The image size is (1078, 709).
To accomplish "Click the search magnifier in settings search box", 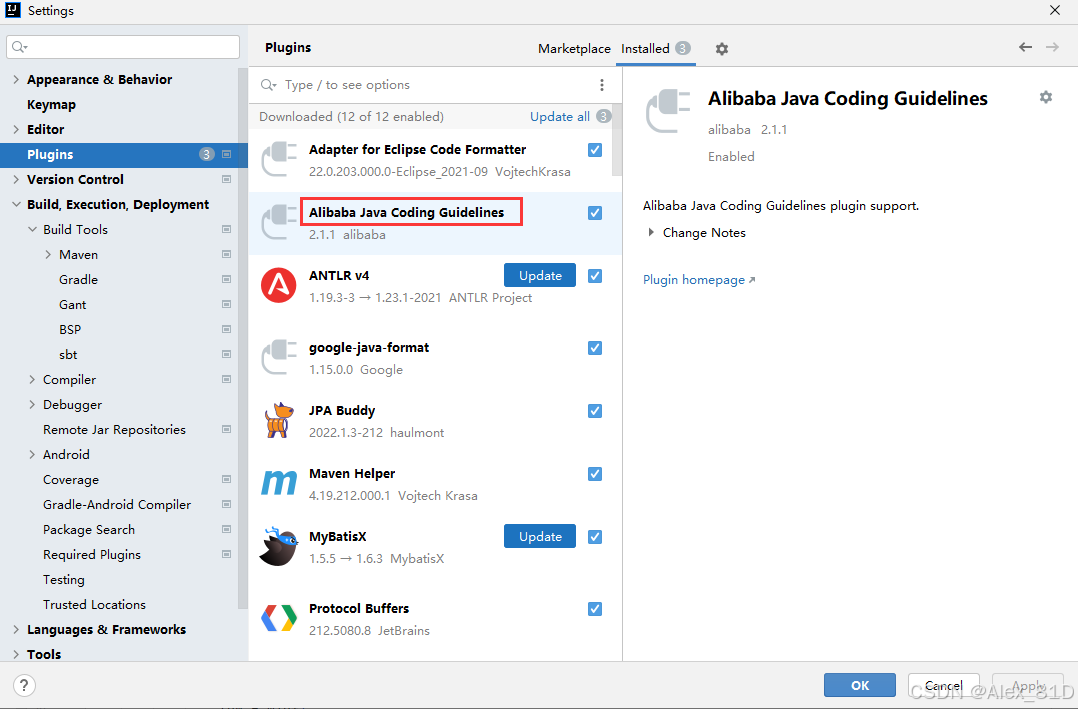I will 19,47.
